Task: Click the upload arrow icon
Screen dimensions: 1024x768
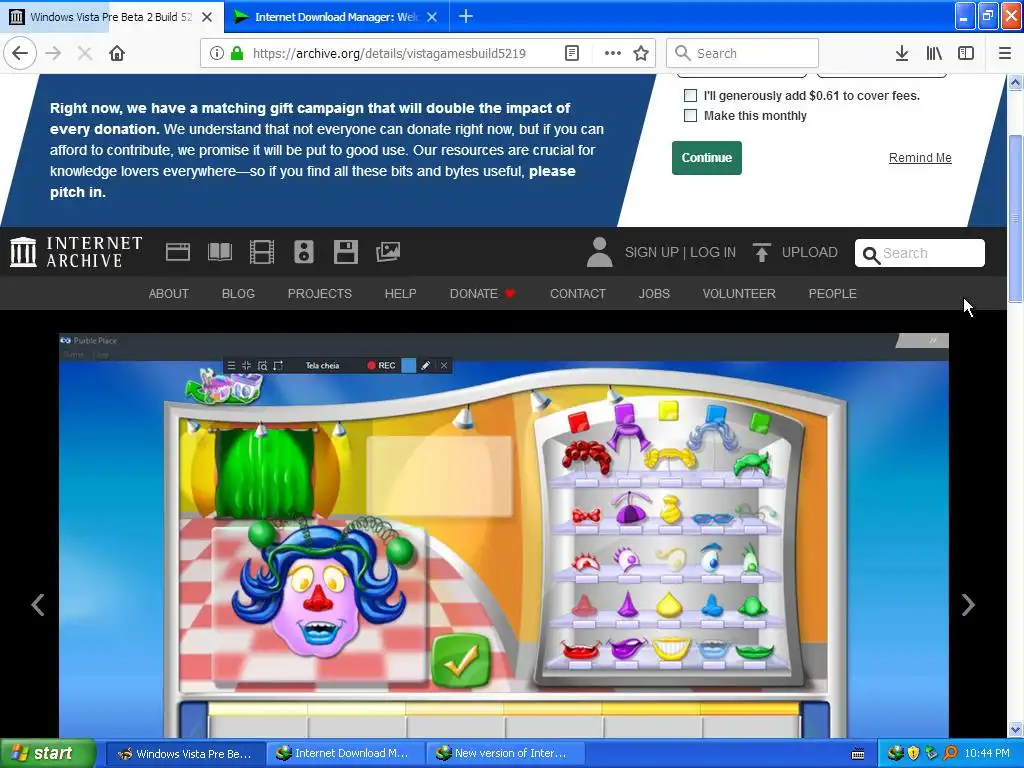Action: tap(761, 252)
